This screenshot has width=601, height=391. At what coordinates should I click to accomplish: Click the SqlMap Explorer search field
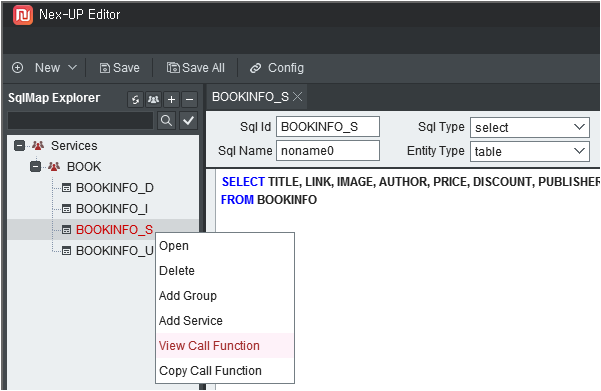coord(80,121)
